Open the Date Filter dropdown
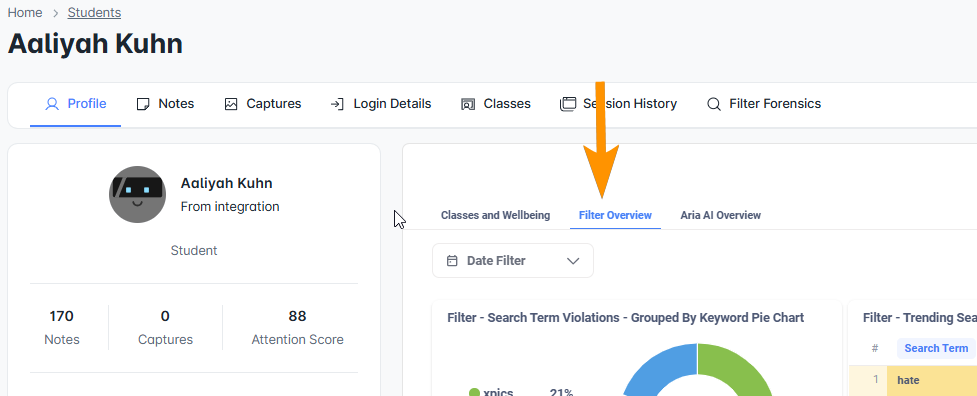This screenshot has width=977, height=396. (x=513, y=260)
